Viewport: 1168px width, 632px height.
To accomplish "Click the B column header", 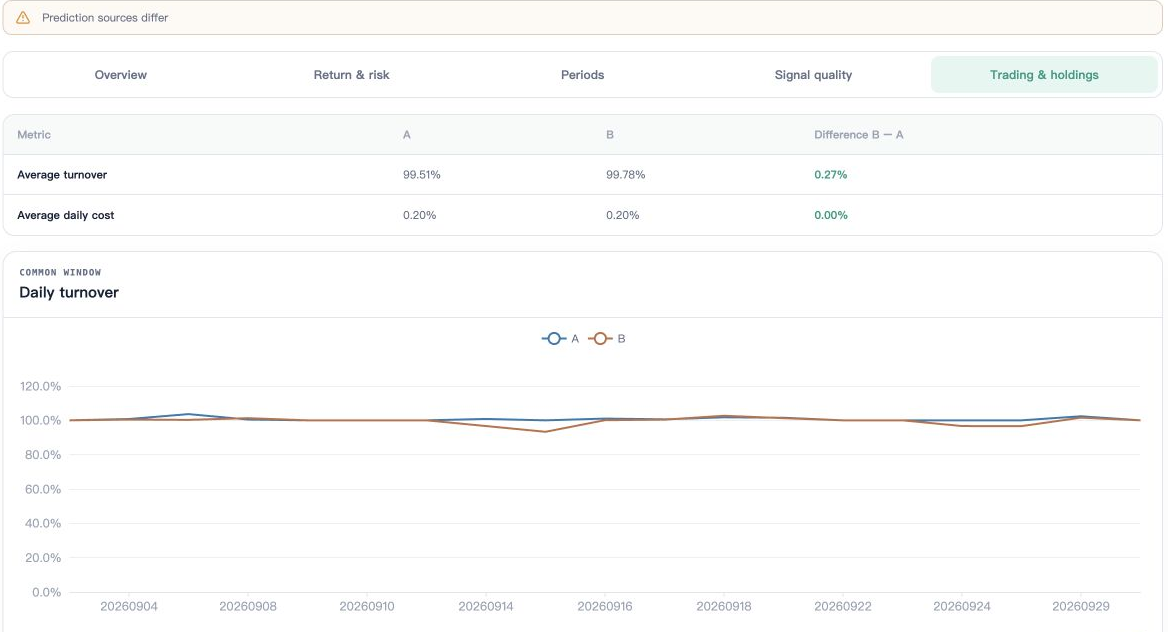I will click(x=610, y=135).
